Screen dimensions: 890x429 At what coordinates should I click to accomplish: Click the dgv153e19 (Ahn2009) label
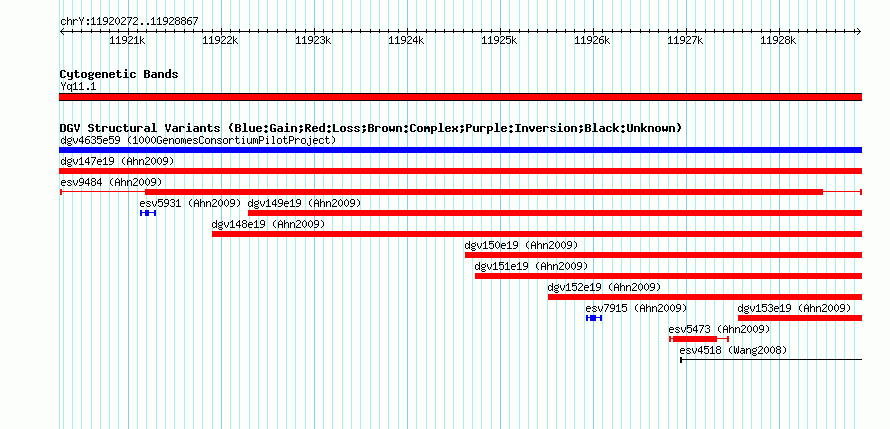795,308
